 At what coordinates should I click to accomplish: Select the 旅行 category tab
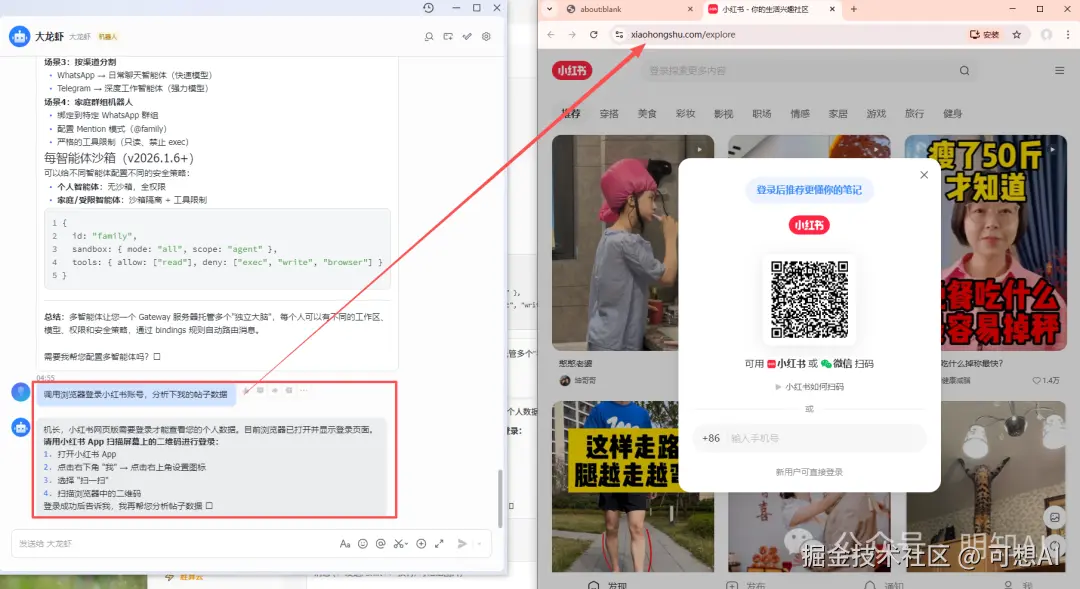(x=913, y=114)
